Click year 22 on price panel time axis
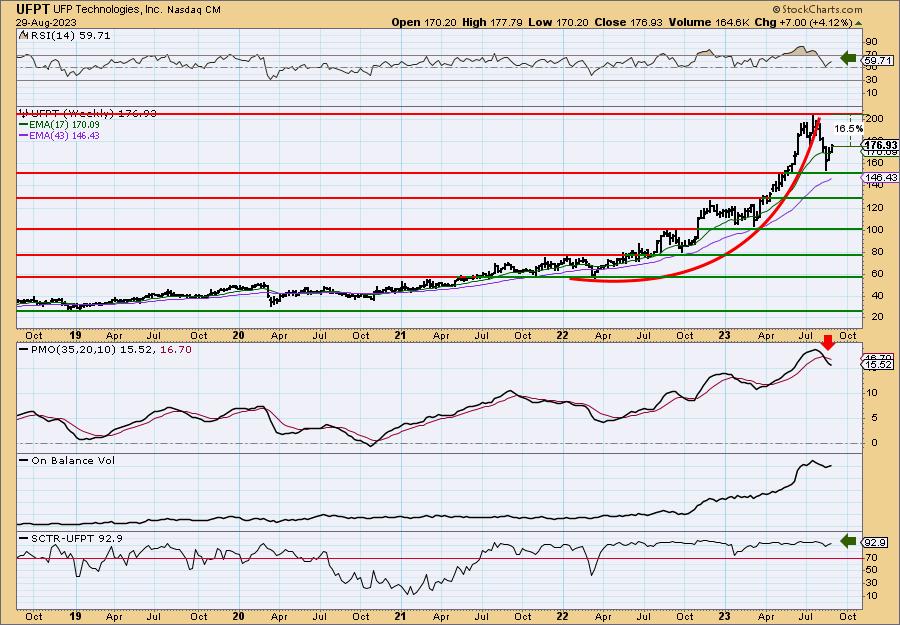Screen dimensions: 900x625 tap(562, 335)
